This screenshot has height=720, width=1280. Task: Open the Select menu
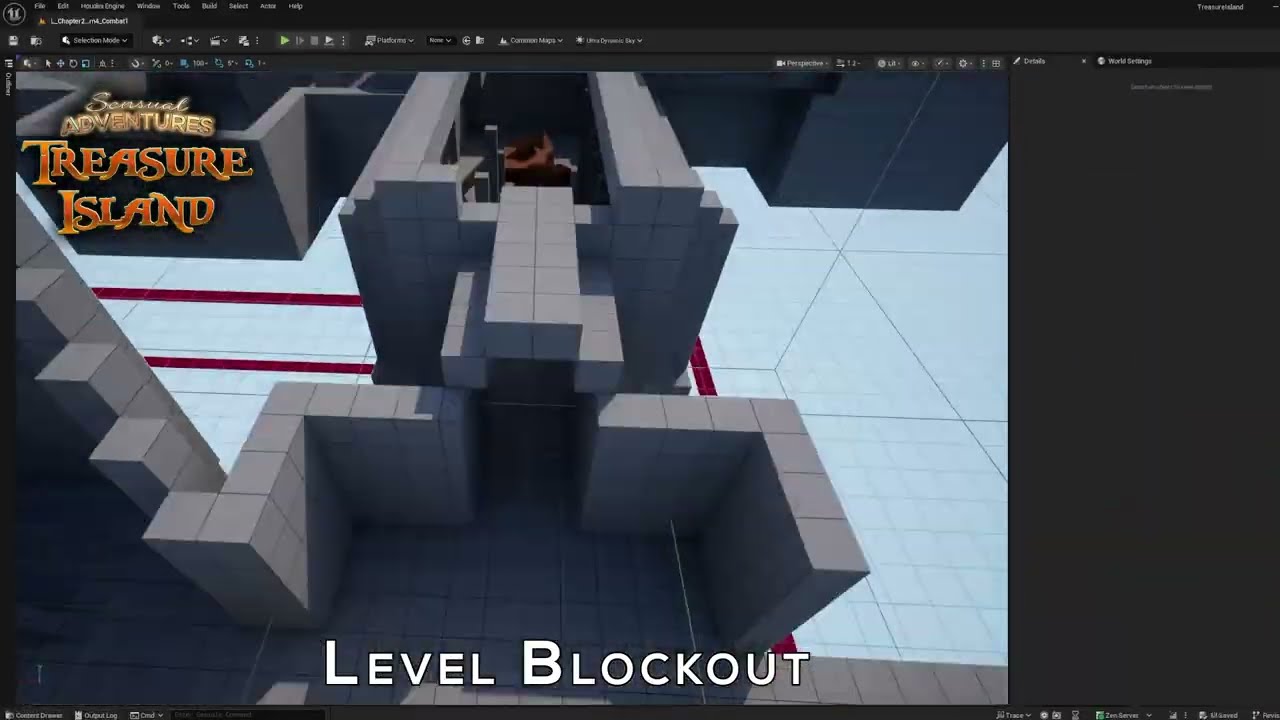tap(238, 6)
